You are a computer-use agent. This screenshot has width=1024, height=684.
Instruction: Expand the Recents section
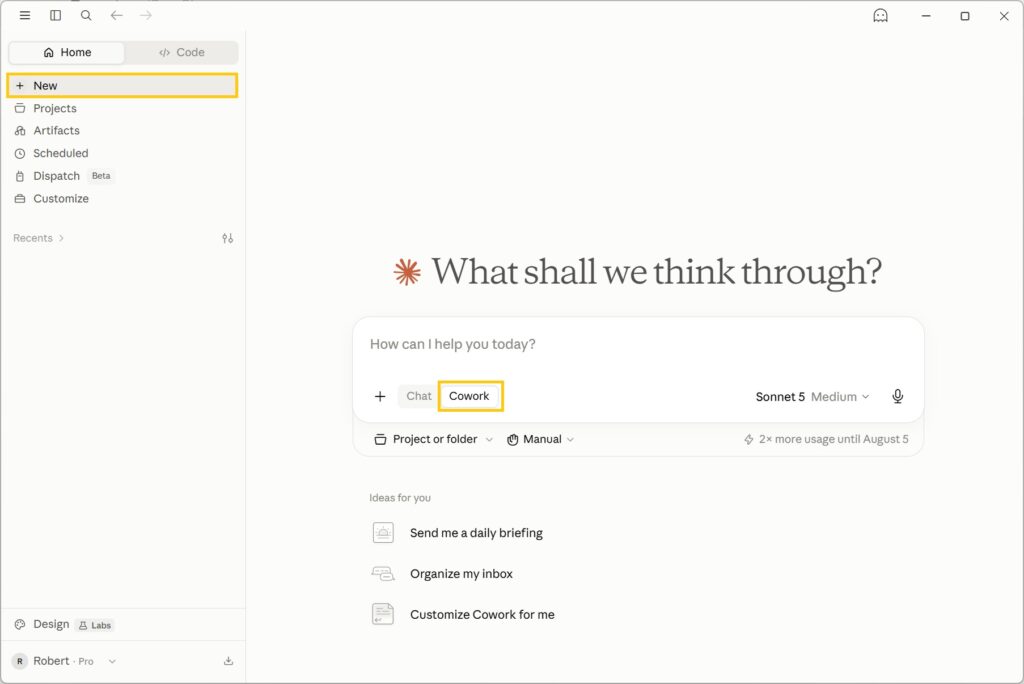point(39,238)
